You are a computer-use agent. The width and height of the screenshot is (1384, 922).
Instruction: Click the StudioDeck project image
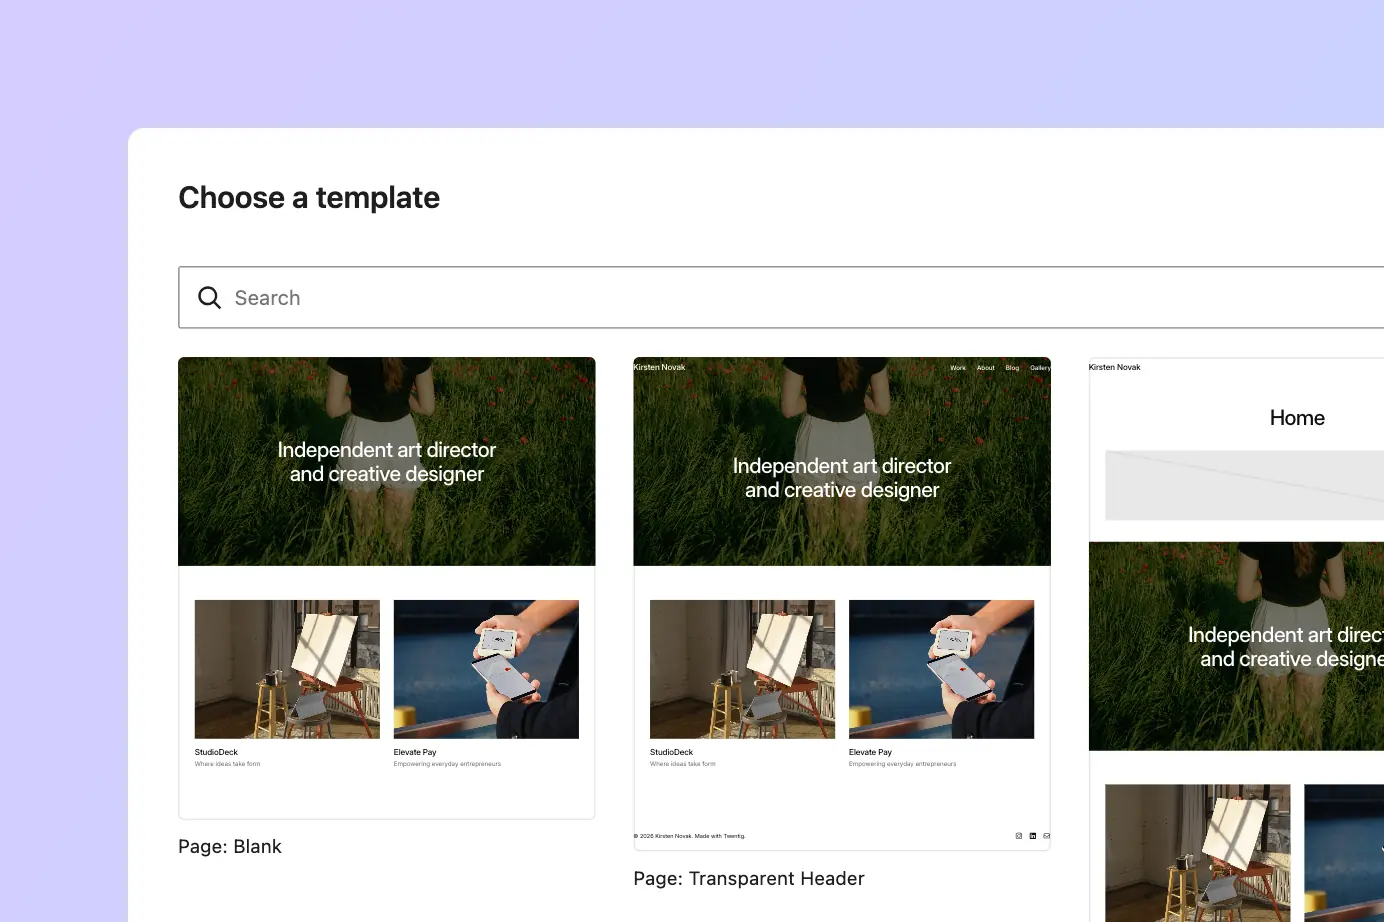[742, 669]
